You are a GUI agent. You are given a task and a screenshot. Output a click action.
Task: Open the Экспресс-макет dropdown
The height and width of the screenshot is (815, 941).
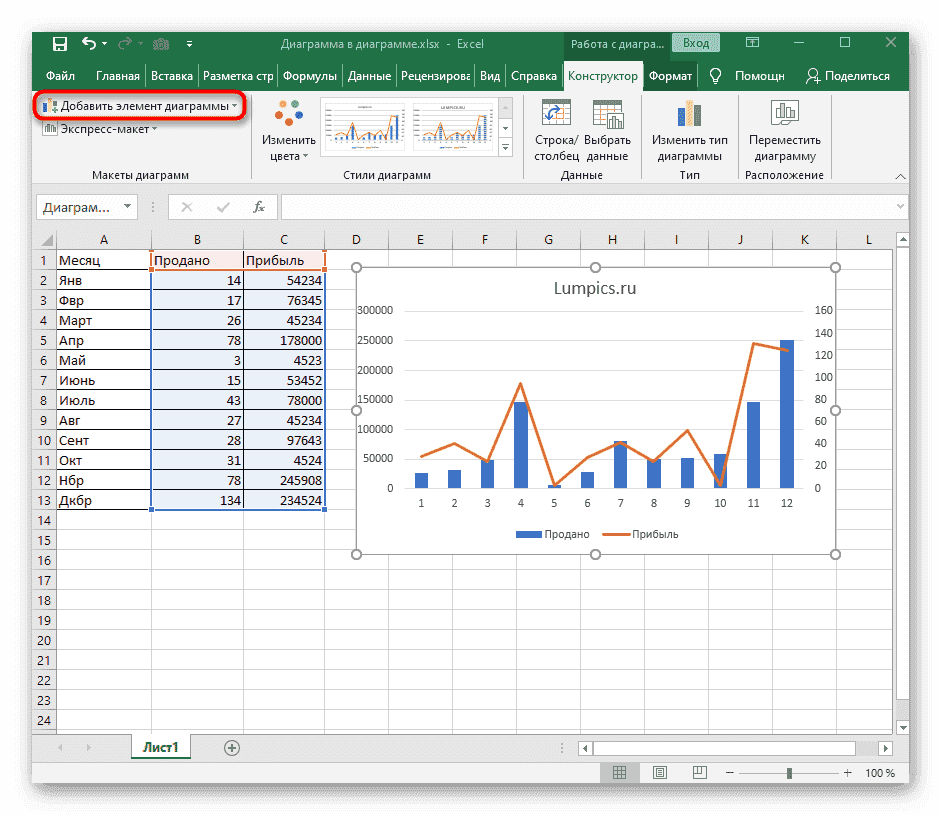tap(100, 129)
